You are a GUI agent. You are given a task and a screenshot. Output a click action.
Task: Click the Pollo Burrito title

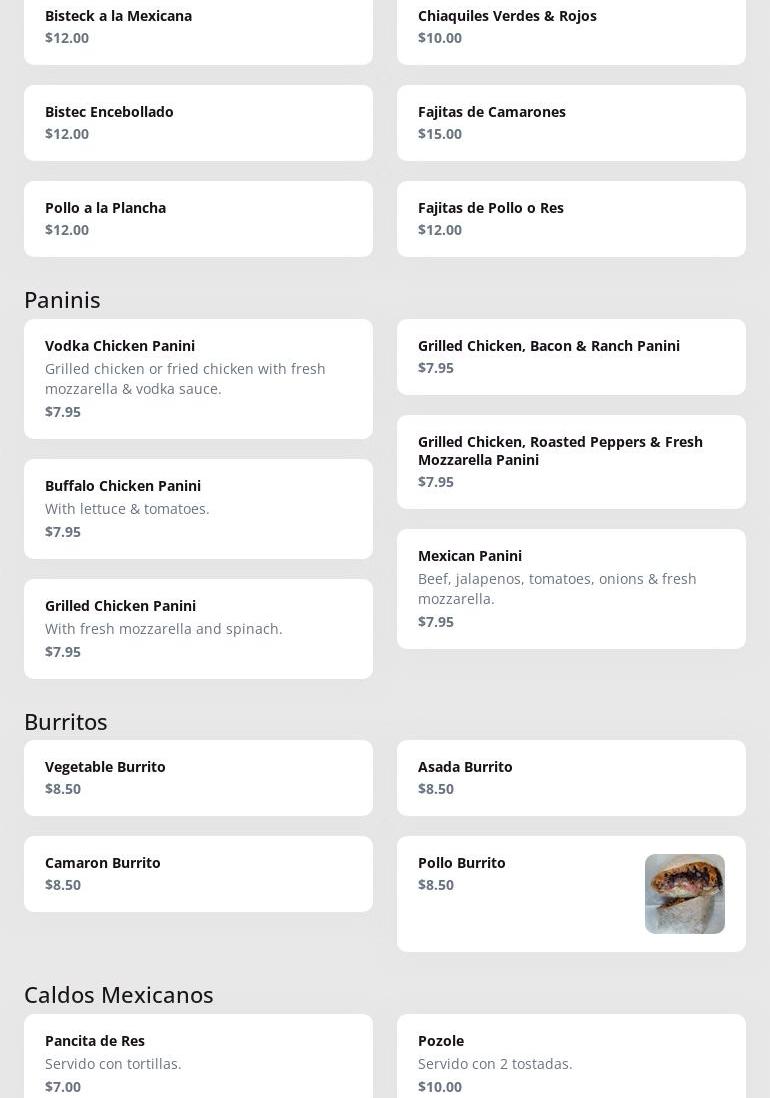462,862
